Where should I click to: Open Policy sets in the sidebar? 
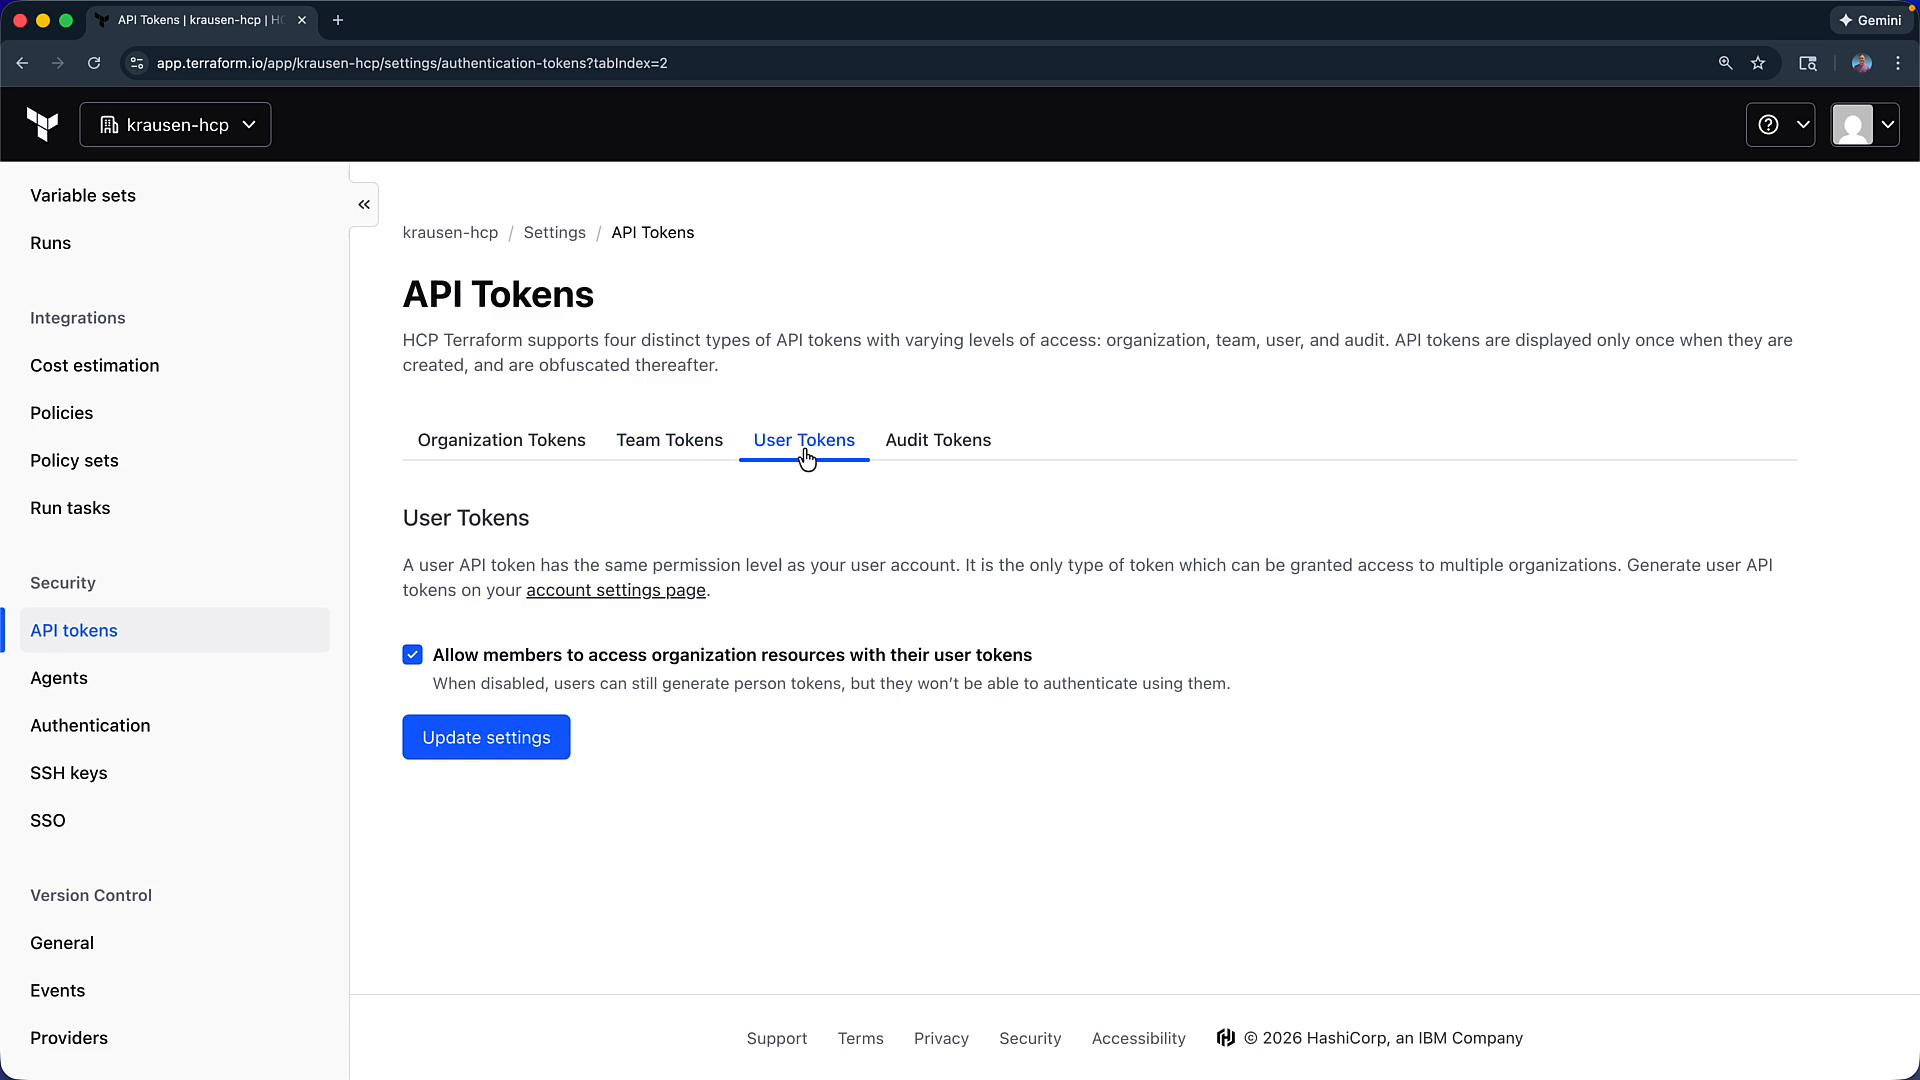[x=74, y=461]
